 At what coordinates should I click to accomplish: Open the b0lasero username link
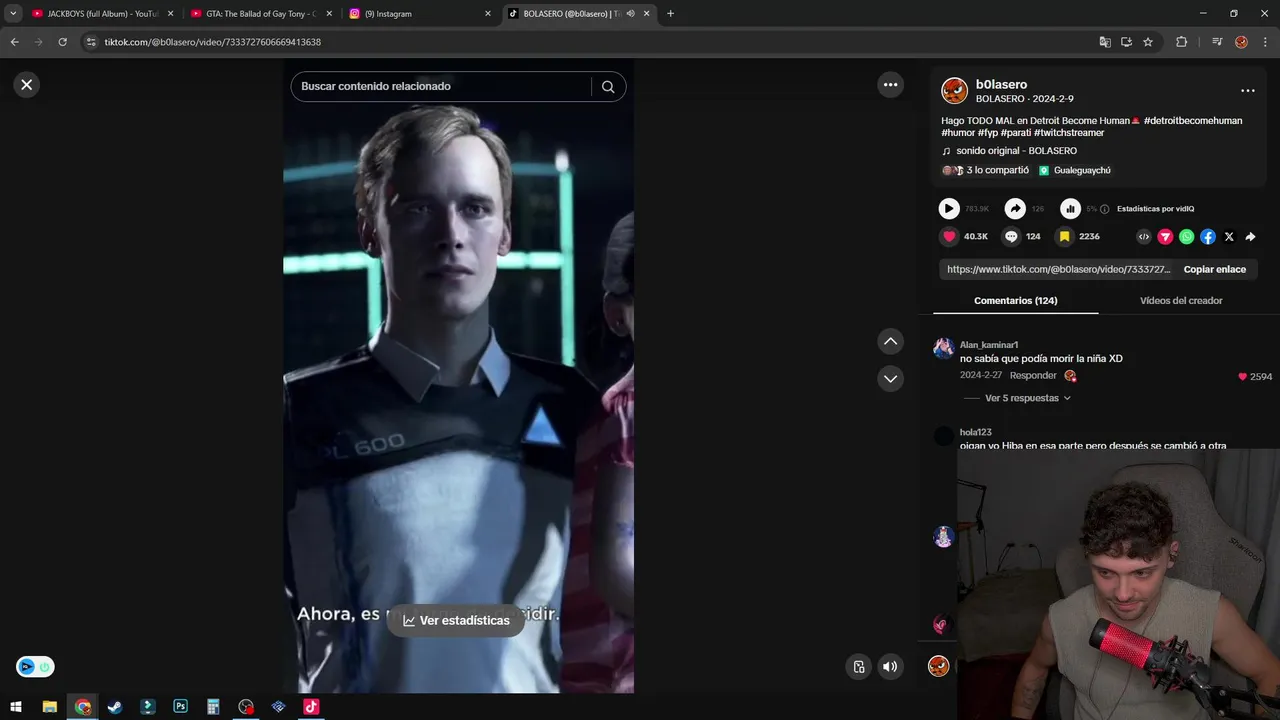pyautogui.click(x=1001, y=85)
